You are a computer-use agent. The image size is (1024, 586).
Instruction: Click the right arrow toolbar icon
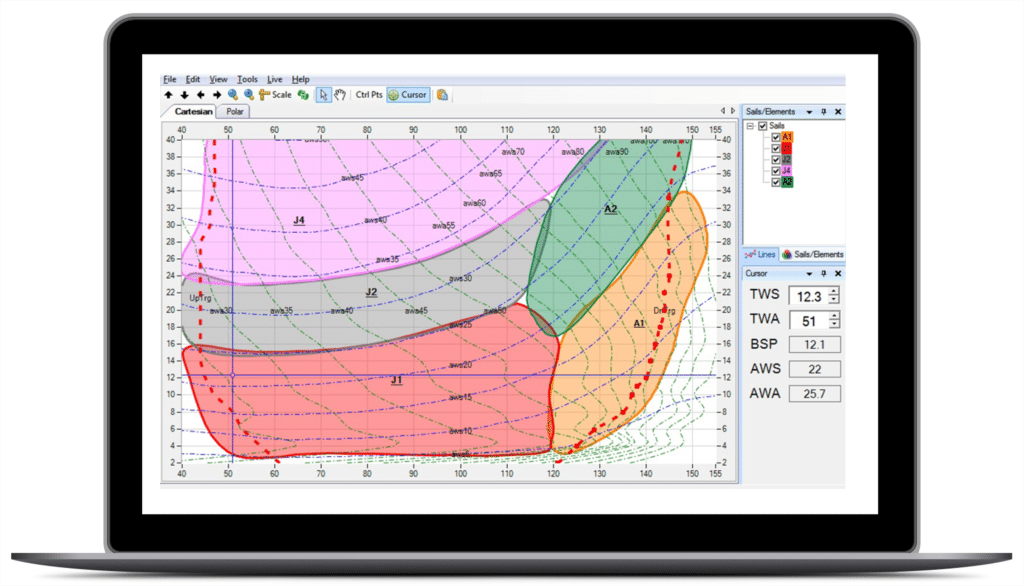point(217,95)
